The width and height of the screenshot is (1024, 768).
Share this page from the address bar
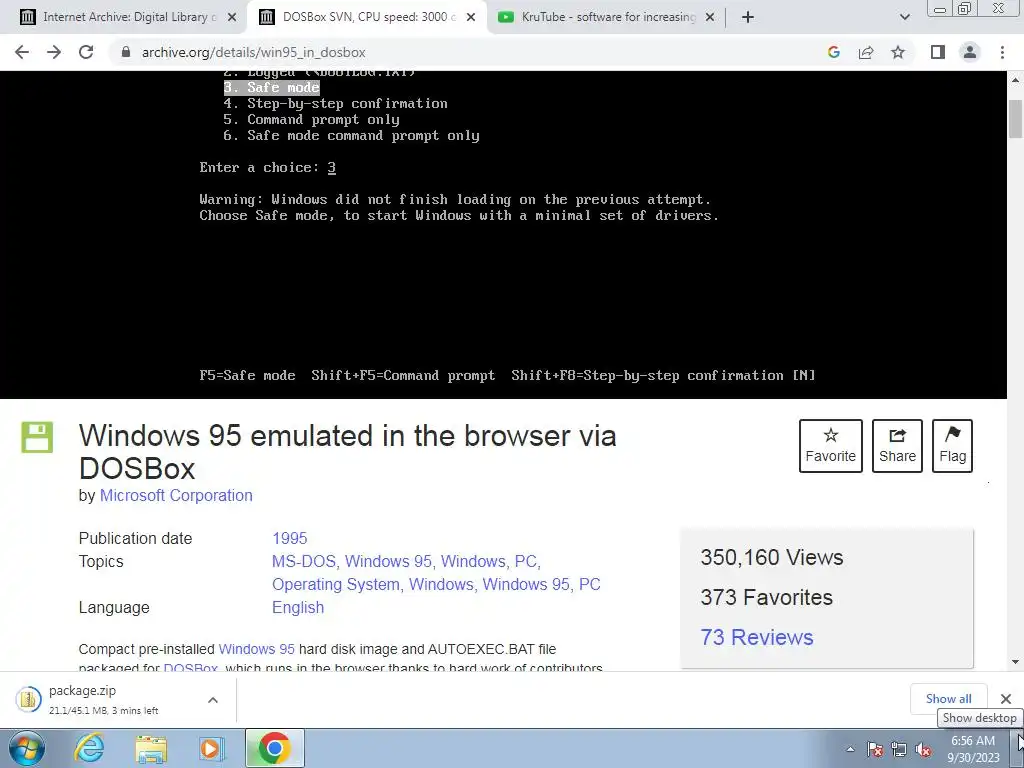coord(866,52)
